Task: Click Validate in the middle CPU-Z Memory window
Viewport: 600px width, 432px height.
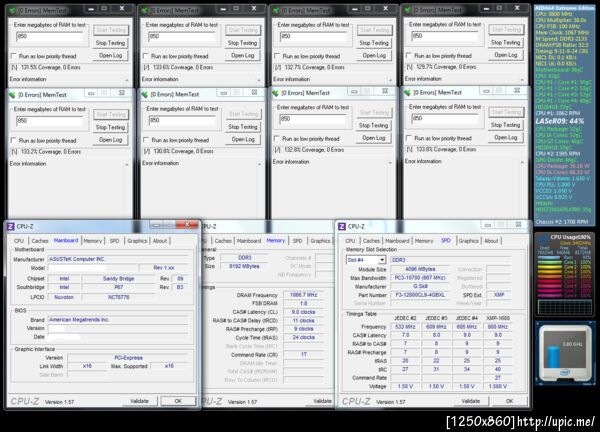Action: click(322, 401)
